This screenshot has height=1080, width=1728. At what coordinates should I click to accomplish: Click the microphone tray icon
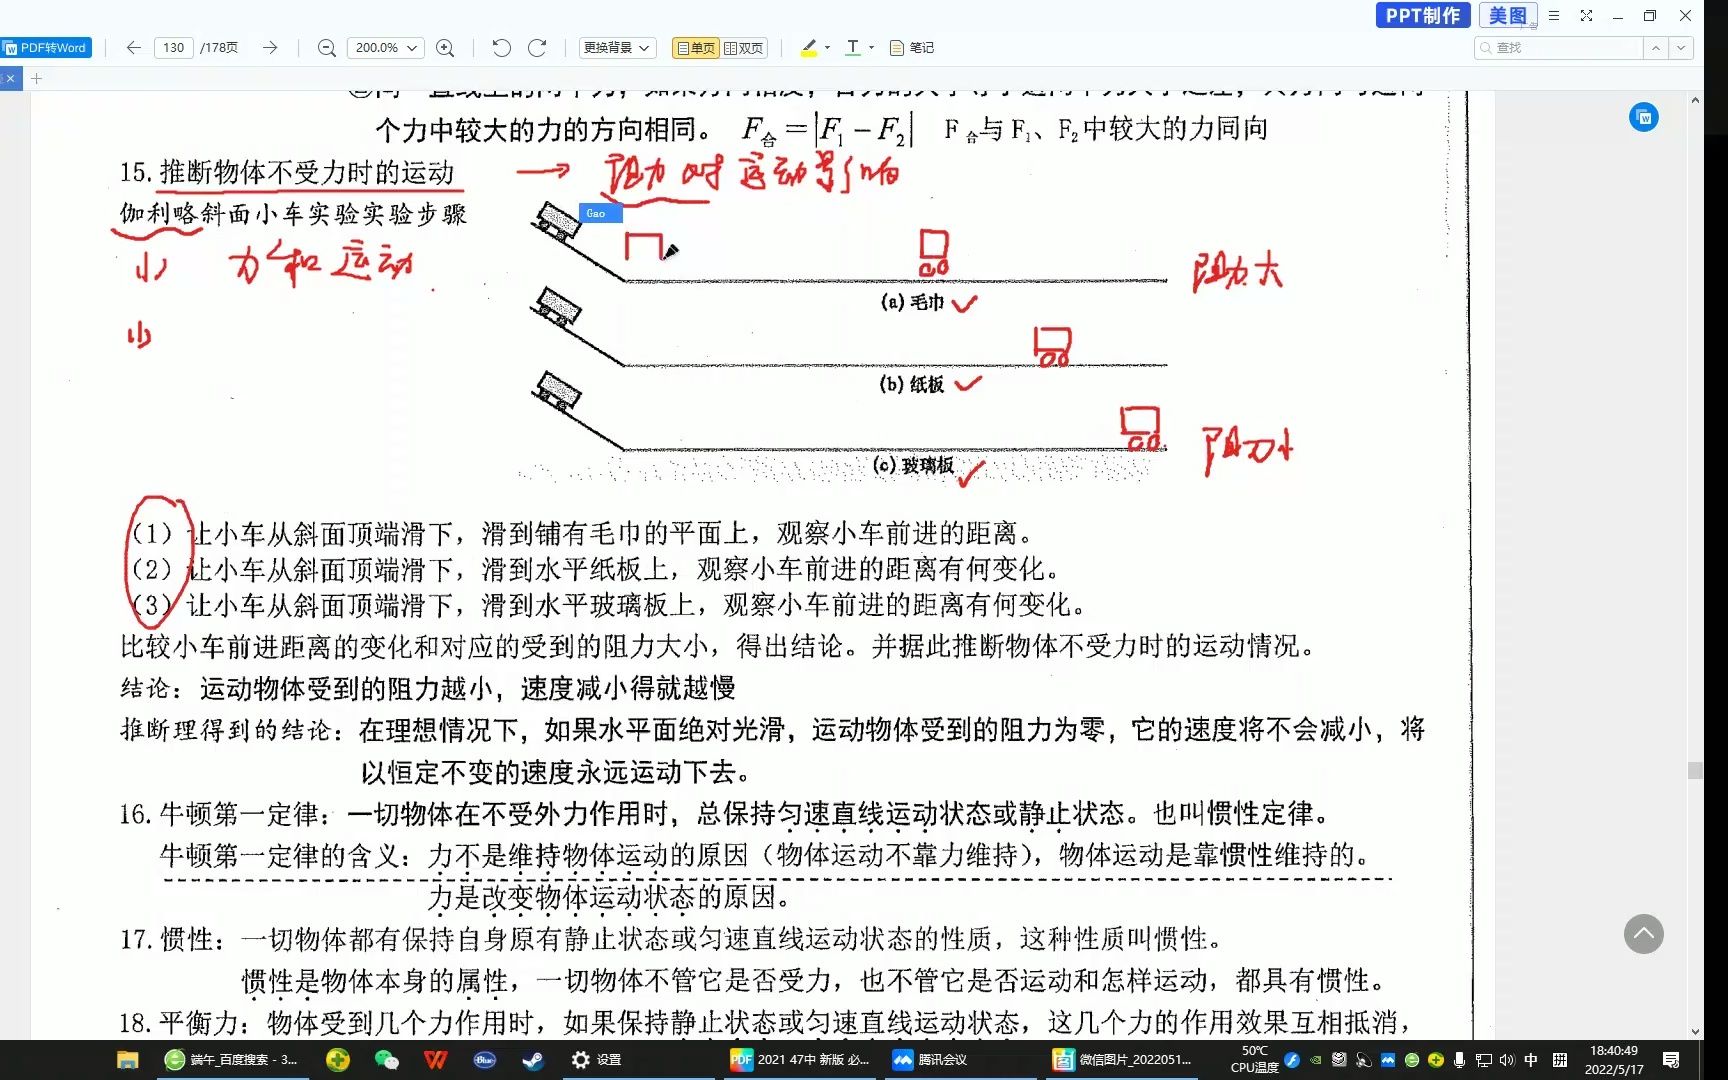click(1459, 1060)
